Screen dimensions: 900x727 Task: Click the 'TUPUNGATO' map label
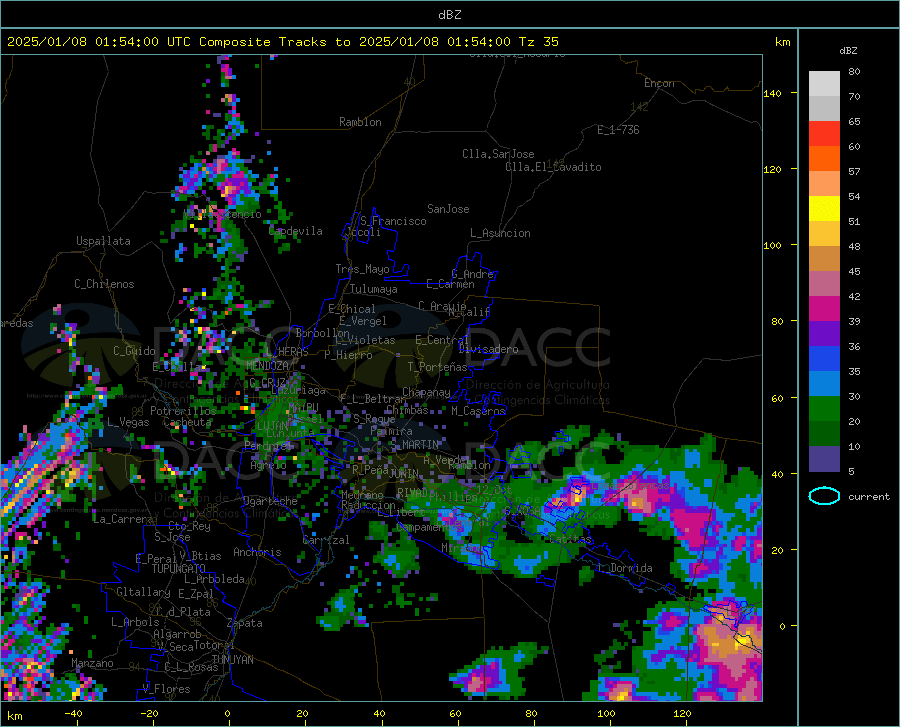coord(179,569)
